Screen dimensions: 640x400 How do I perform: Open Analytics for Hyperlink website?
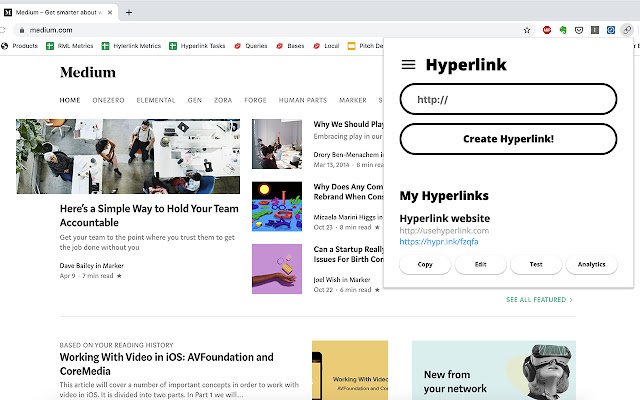(591, 264)
